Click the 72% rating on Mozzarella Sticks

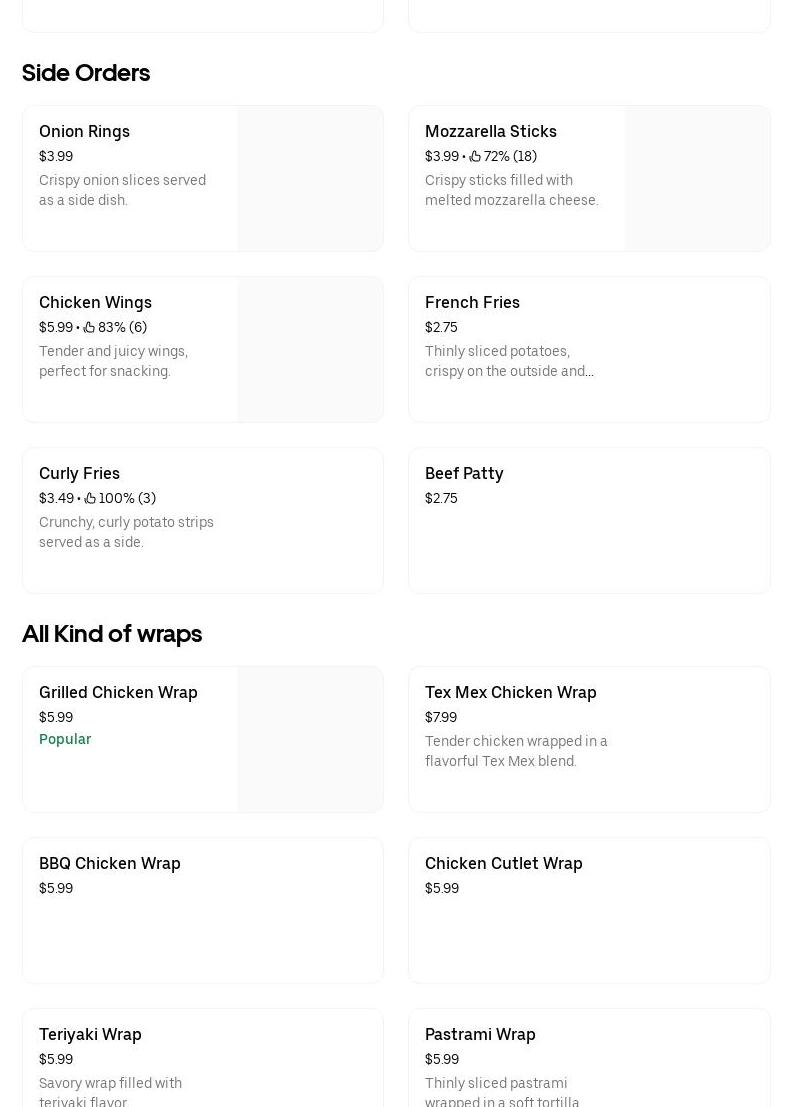click(496, 156)
